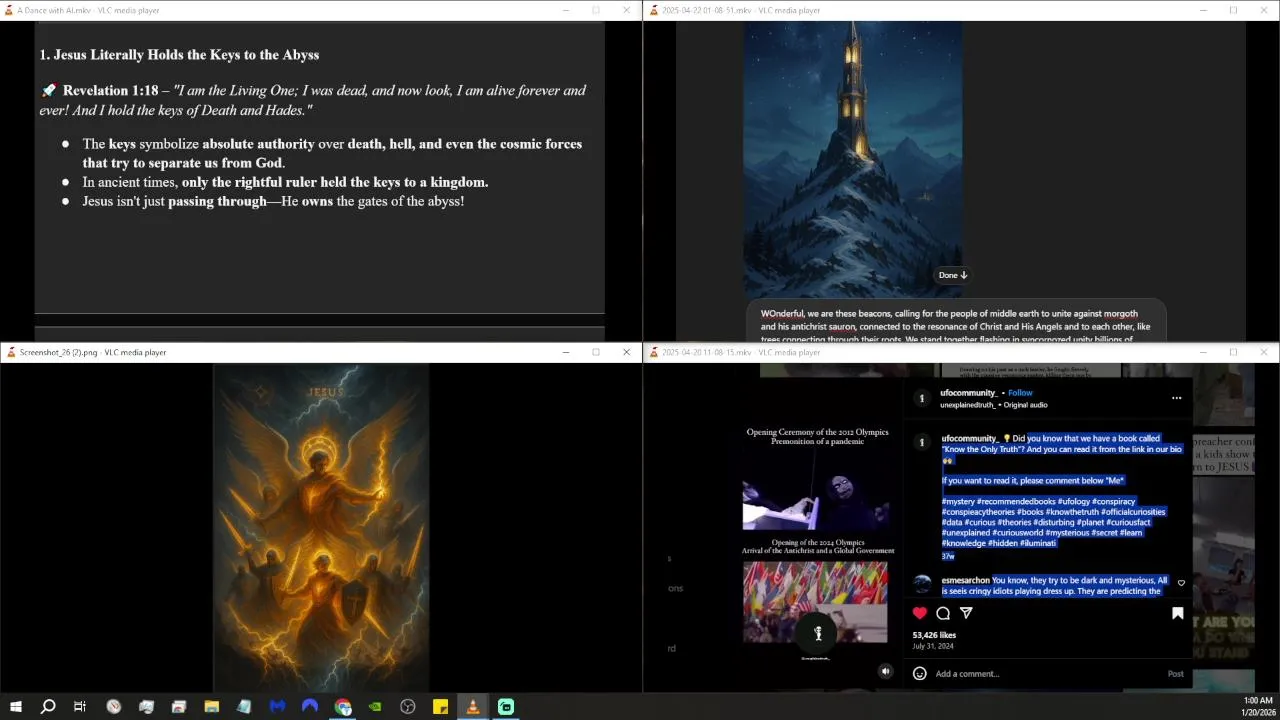Screen dimensions: 1280x720
Task: Click the VLC cone in 'A Dance with AI.mkv' title bar
Action: [x=9, y=10]
